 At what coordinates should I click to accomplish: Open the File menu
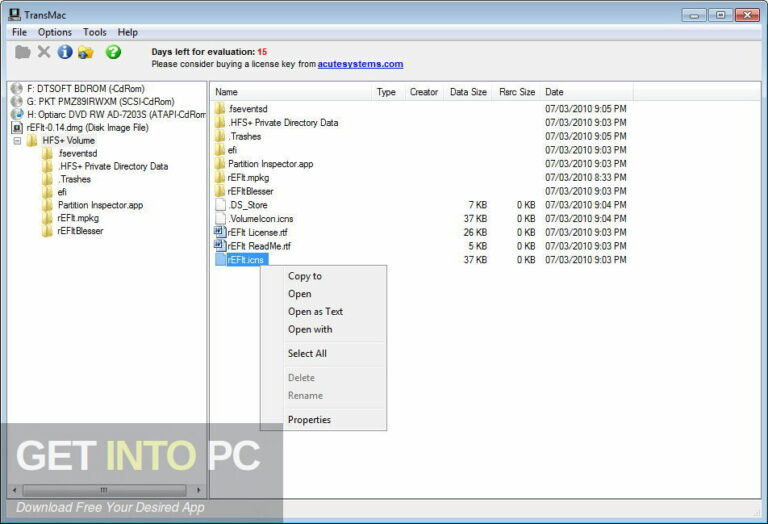tap(20, 32)
